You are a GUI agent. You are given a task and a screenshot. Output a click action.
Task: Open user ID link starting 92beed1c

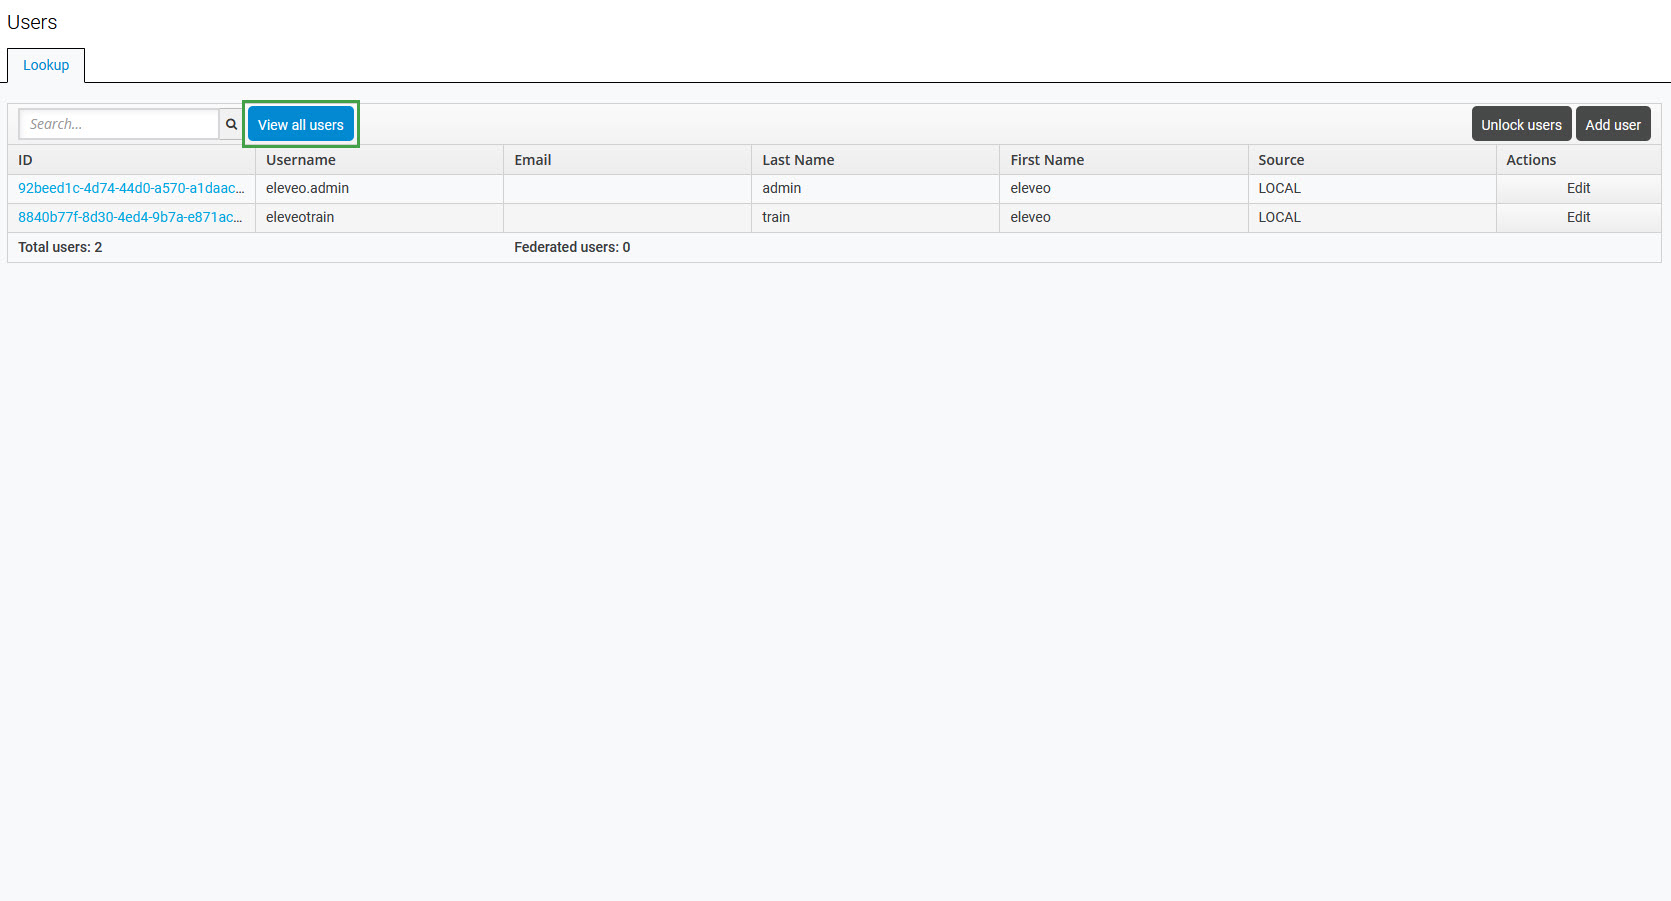coord(131,189)
